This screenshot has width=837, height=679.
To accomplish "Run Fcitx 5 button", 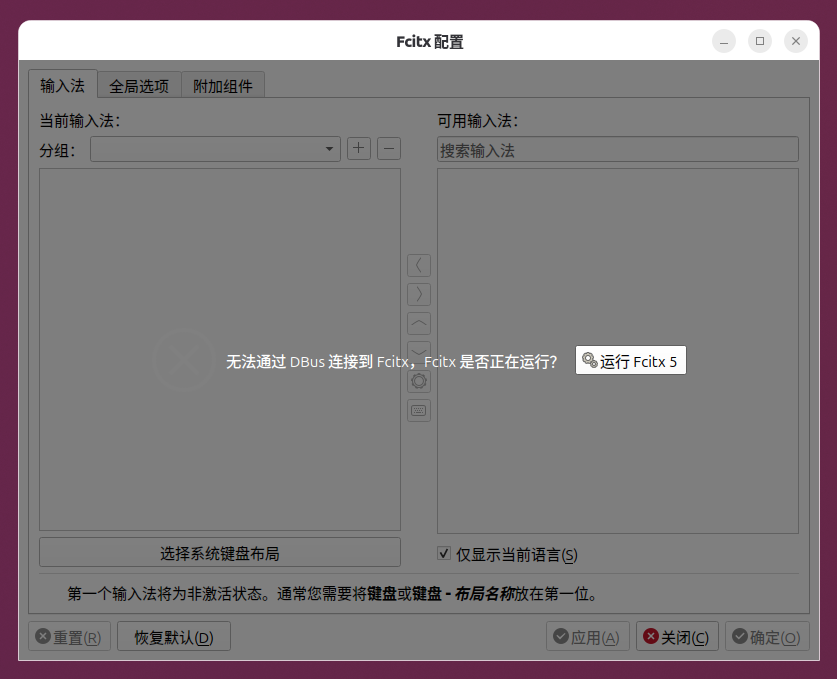I will [x=630, y=360].
